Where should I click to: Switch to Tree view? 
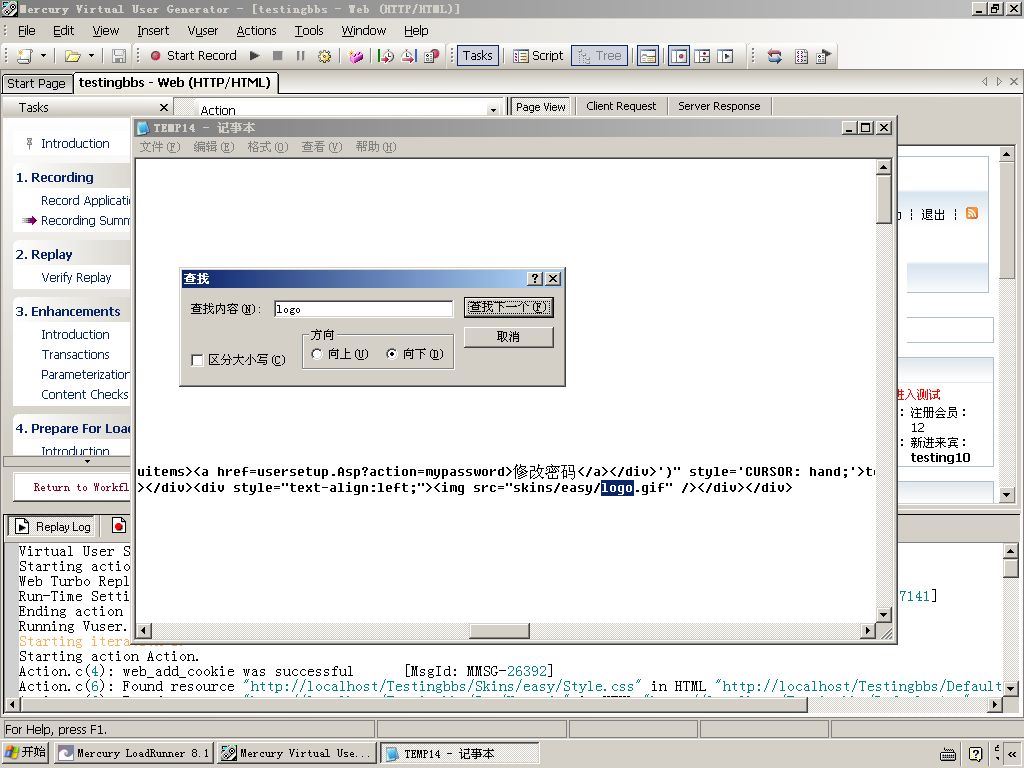(600, 56)
